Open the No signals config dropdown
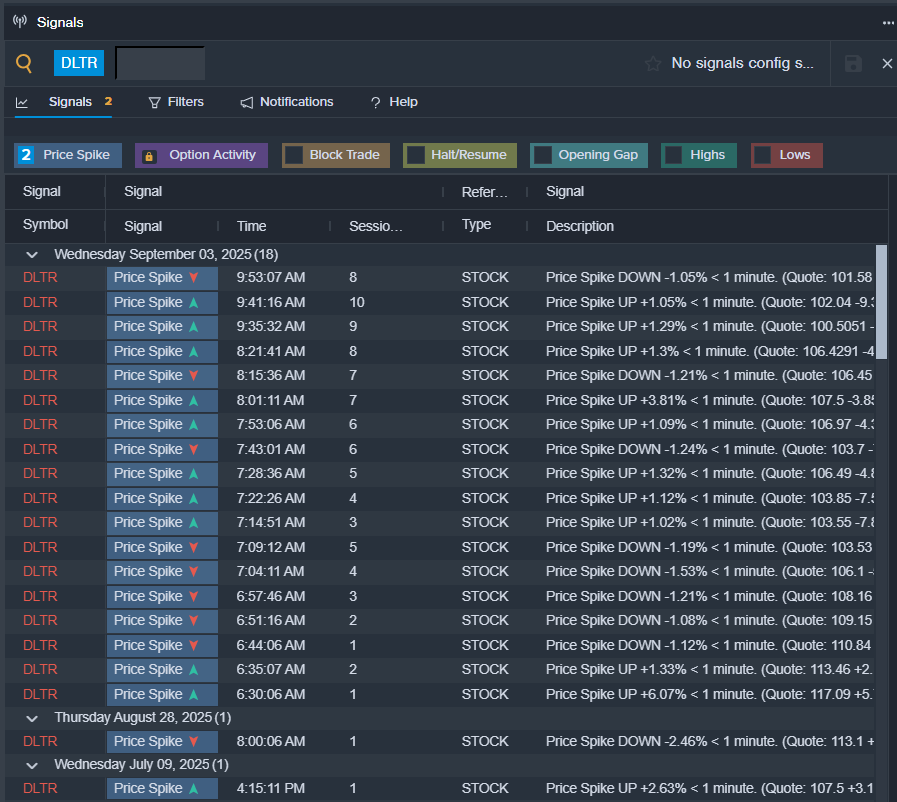Viewport: 897px width, 802px height. [x=742, y=63]
